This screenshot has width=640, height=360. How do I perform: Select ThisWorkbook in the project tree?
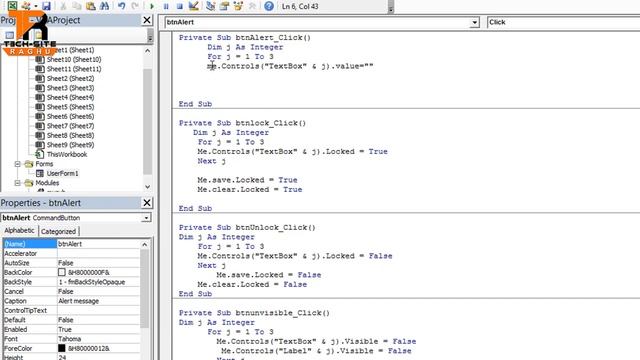coord(67,154)
